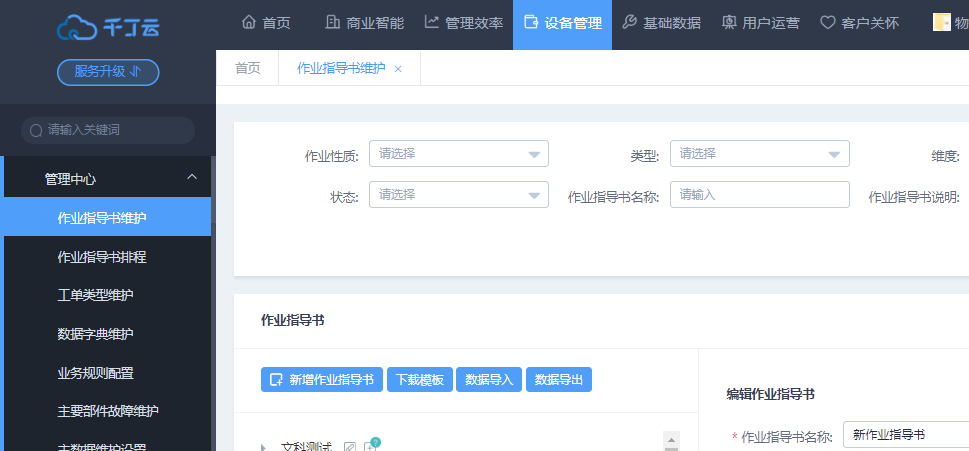
Task: Select the 设备管理 navigation menu
Action: coord(562,23)
